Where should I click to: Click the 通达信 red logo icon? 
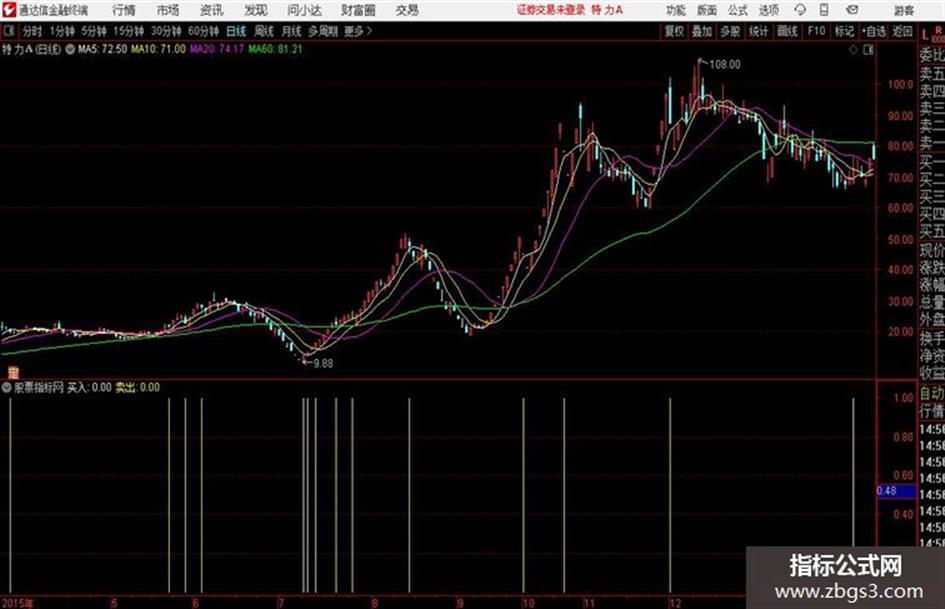pyautogui.click(x=9, y=10)
